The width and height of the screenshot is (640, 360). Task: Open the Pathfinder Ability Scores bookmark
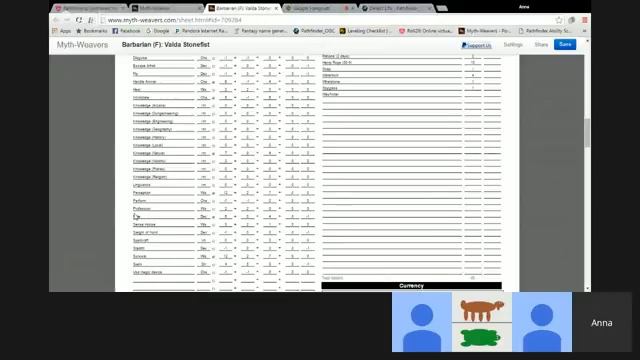[x=545, y=31]
